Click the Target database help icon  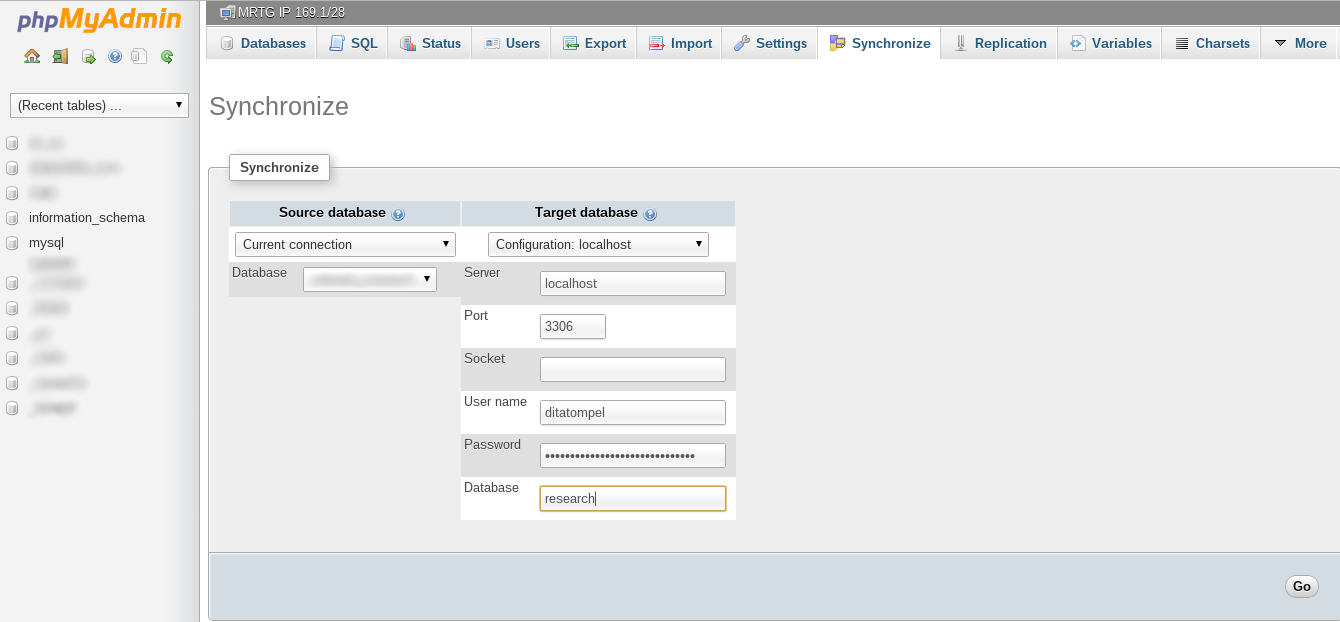pyautogui.click(x=650, y=214)
